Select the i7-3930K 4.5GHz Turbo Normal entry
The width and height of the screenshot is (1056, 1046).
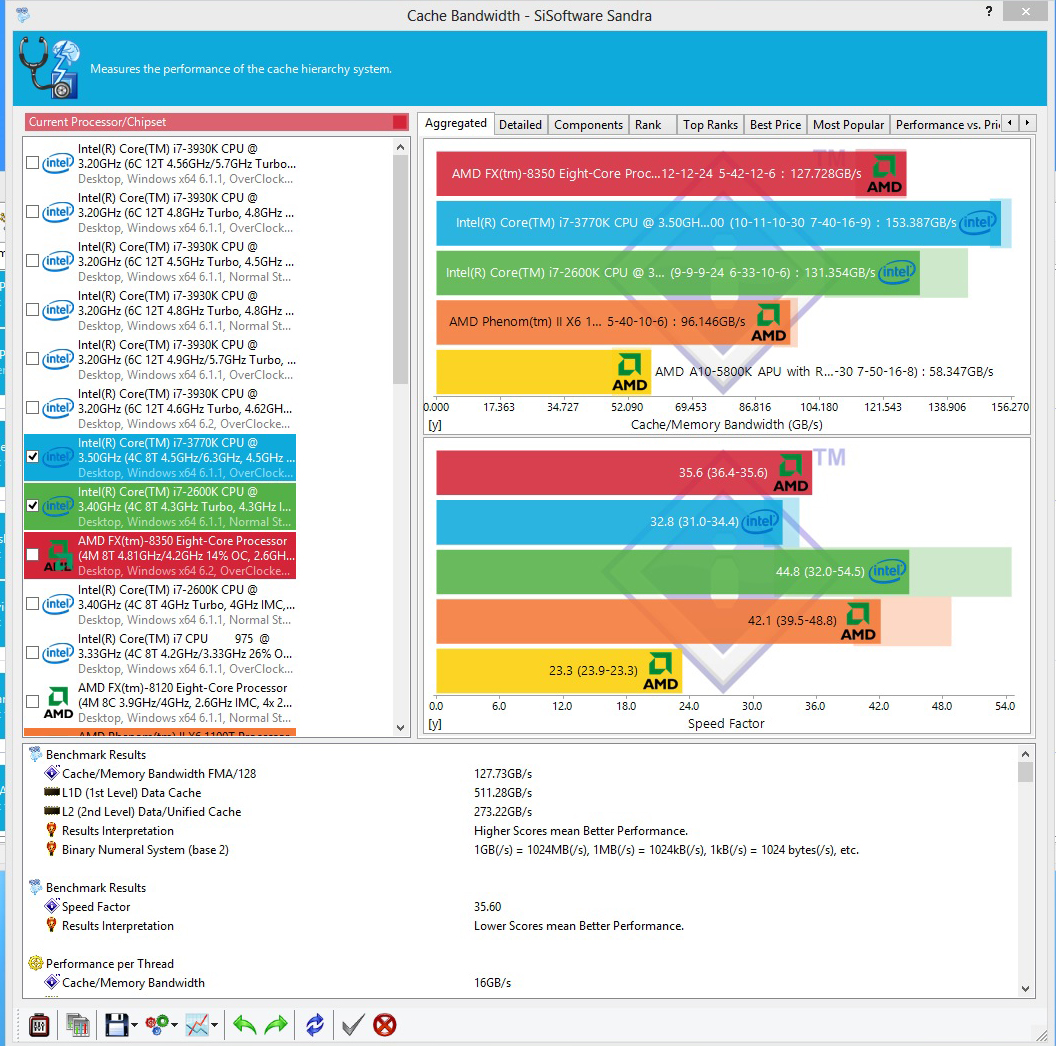point(160,261)
